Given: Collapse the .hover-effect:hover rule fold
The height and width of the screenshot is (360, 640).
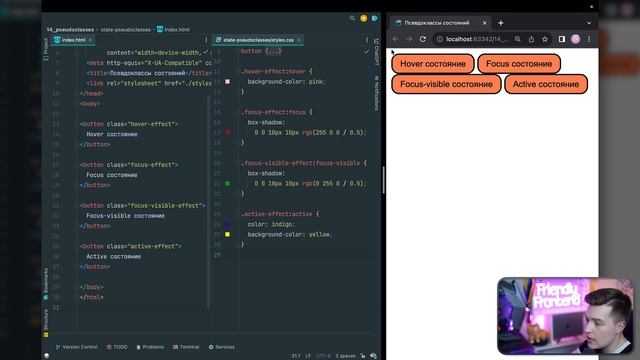Looking at the screenshot, I should (238, 71).
